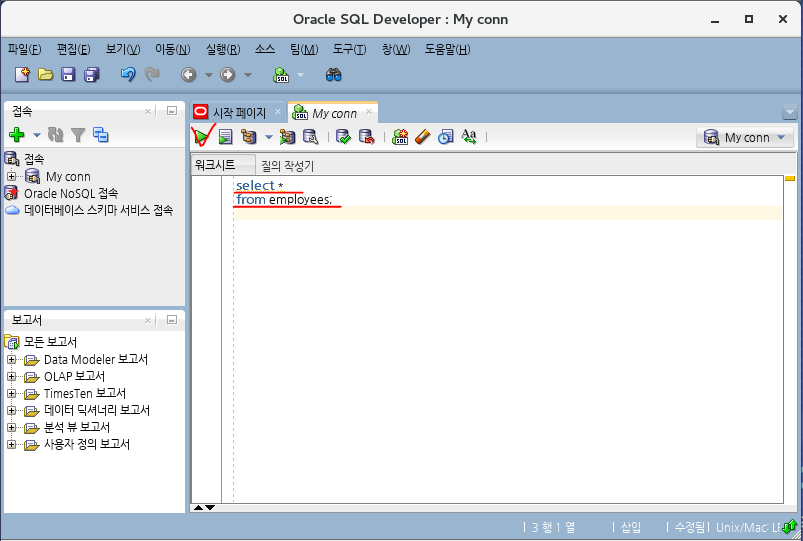Viewport: 803px width, 541px height.
Task: Expand the Data Modeler 보고서 folder
Action: (x=11, y=360)
